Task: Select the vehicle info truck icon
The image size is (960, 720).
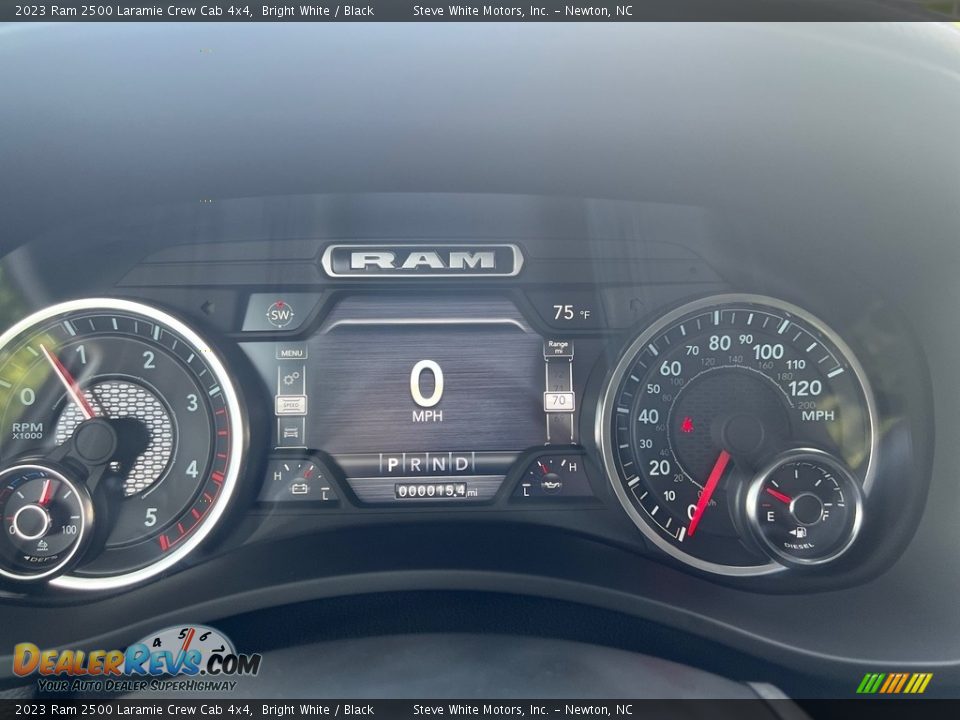Action: (291, 432)
